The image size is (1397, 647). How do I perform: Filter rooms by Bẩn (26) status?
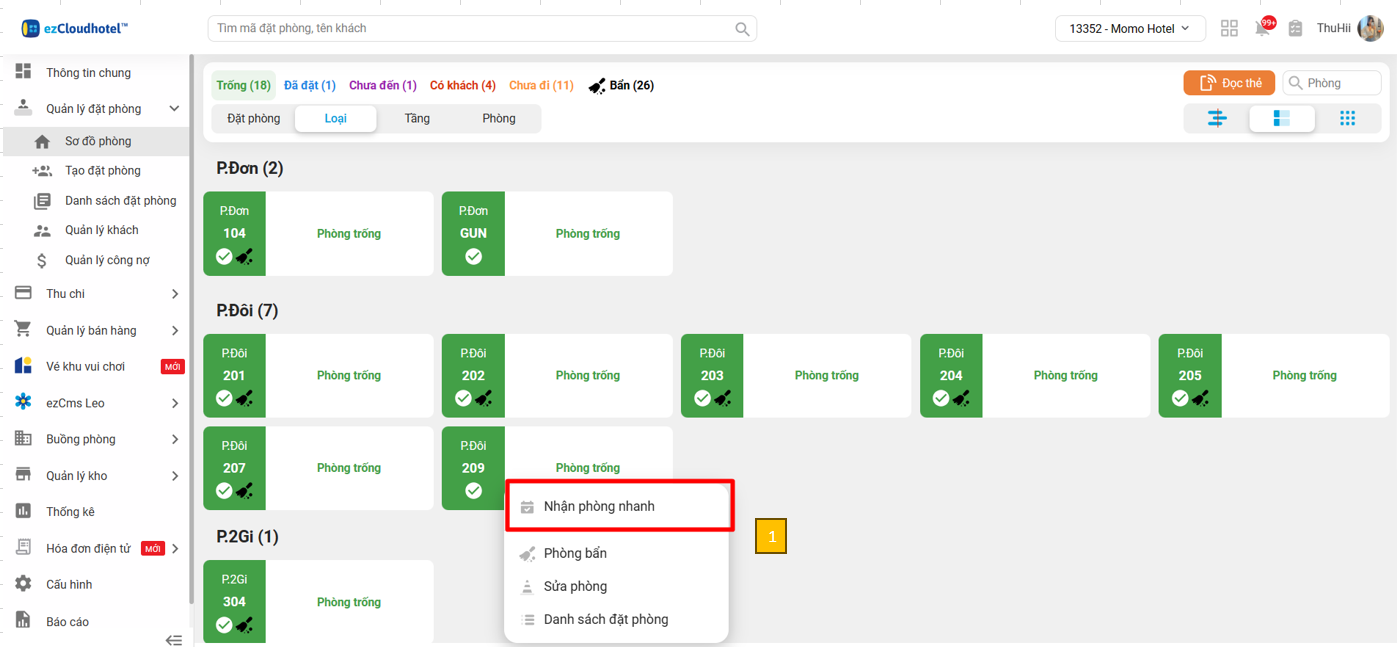click(621, 85)
